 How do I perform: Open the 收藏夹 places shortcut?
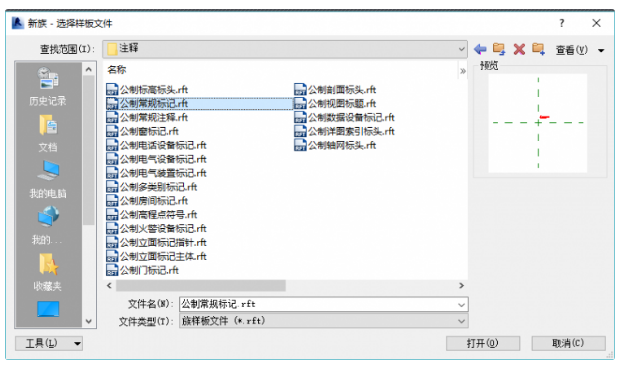point(48,272)
